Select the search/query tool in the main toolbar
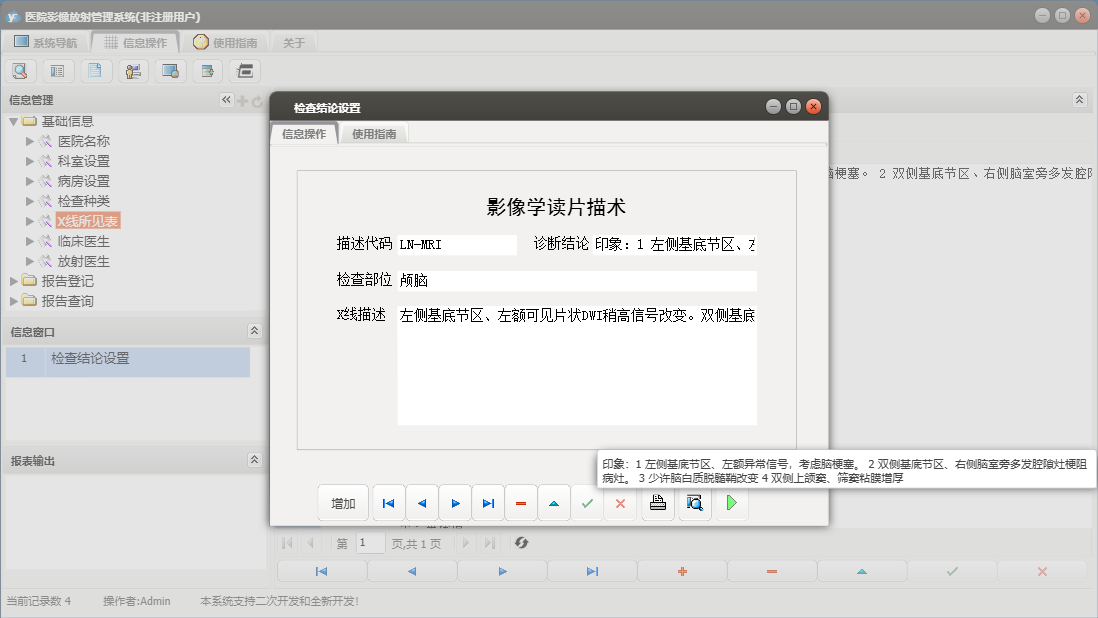The height and width of the screenshot is (618, 1098). click(x=20, y=71)
